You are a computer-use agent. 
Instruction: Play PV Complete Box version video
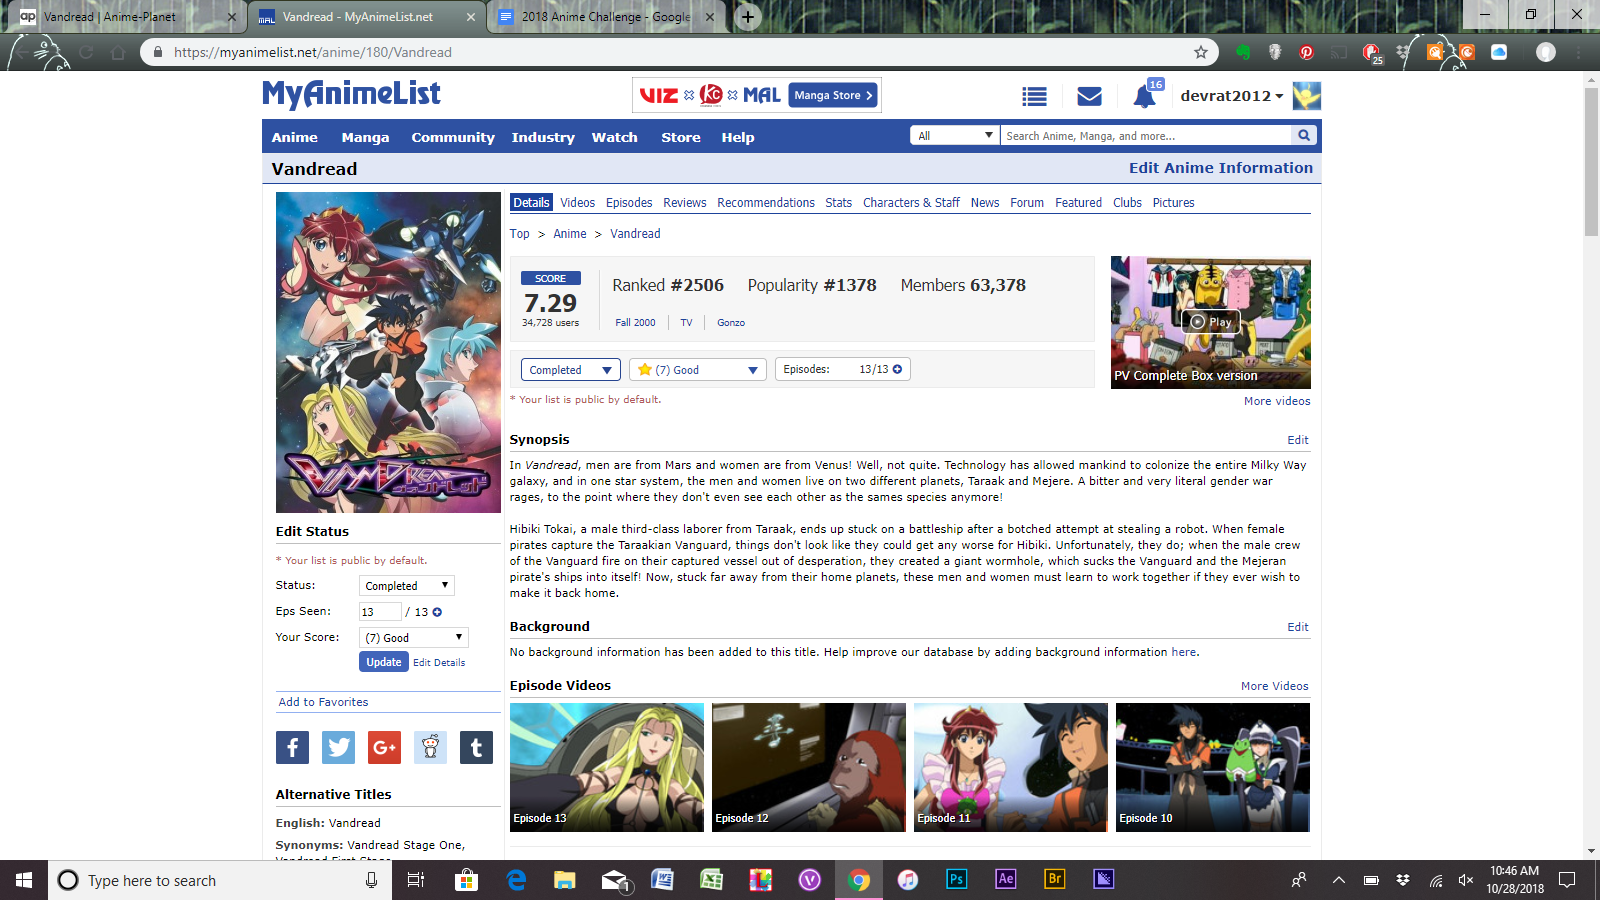(1211, 322)
